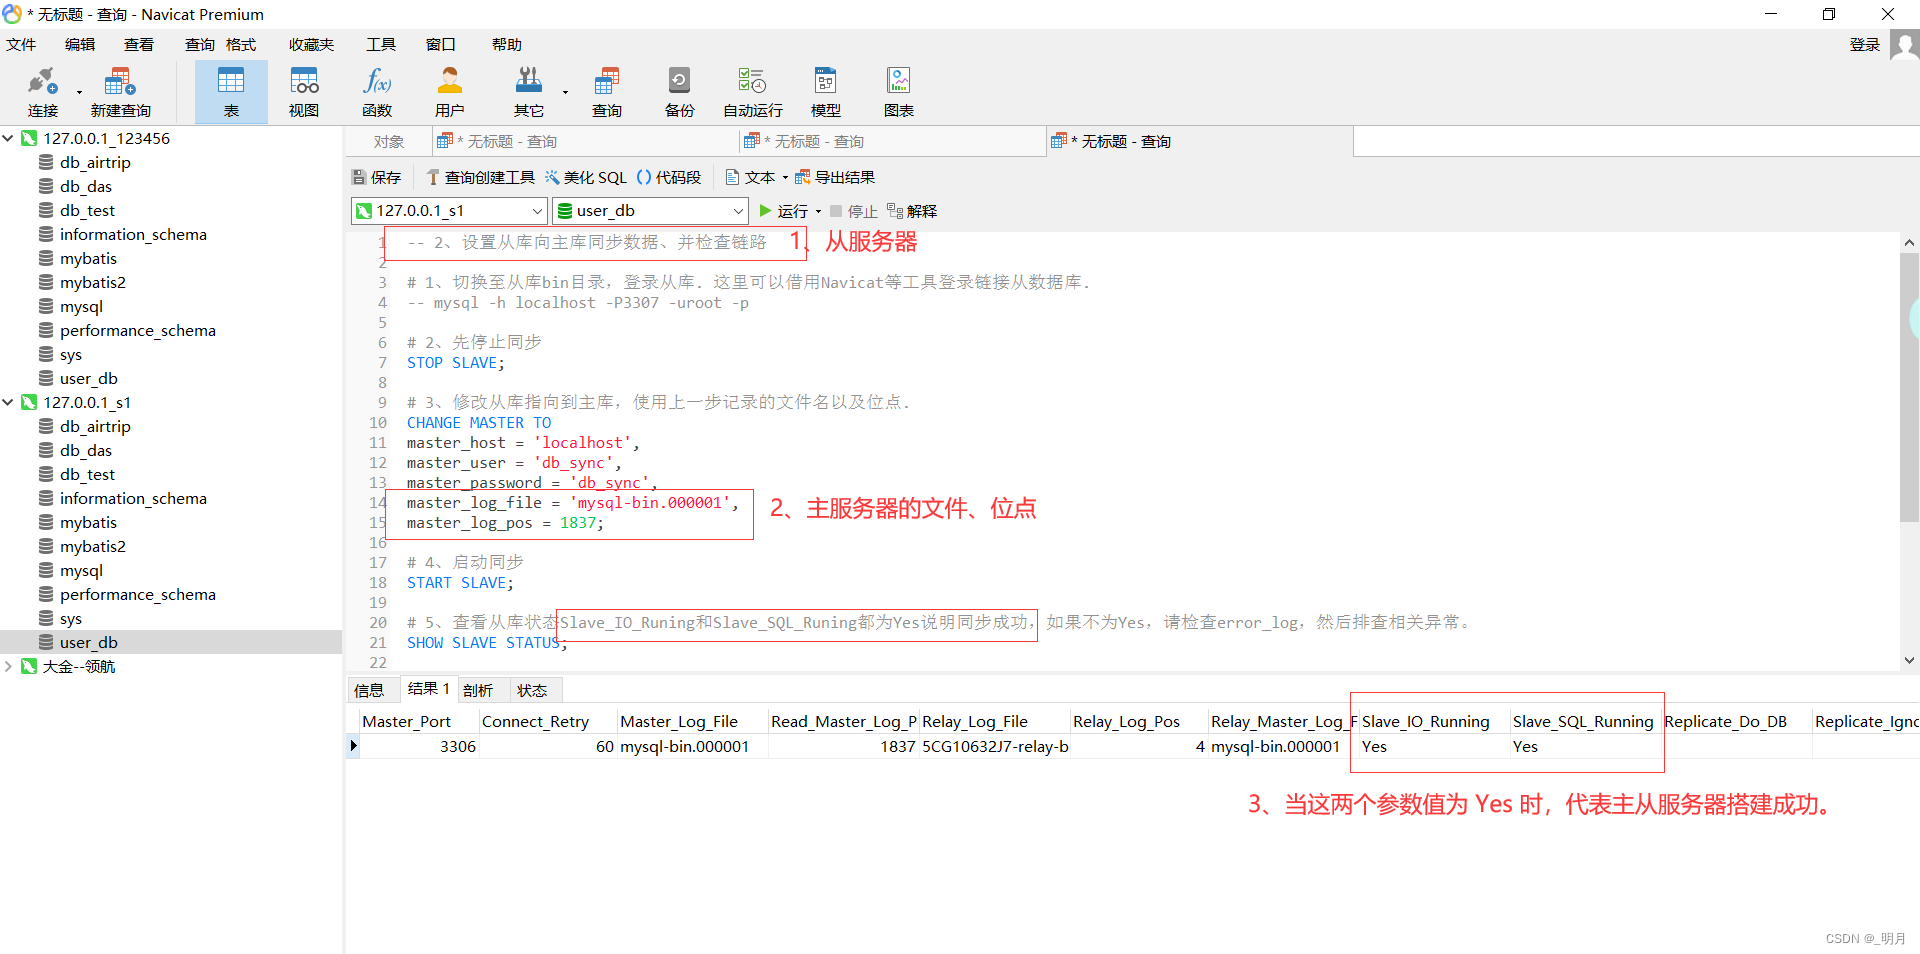1920x954 pixels.
Task: Open the database dropdown user_db
Action: coord(650,211)
